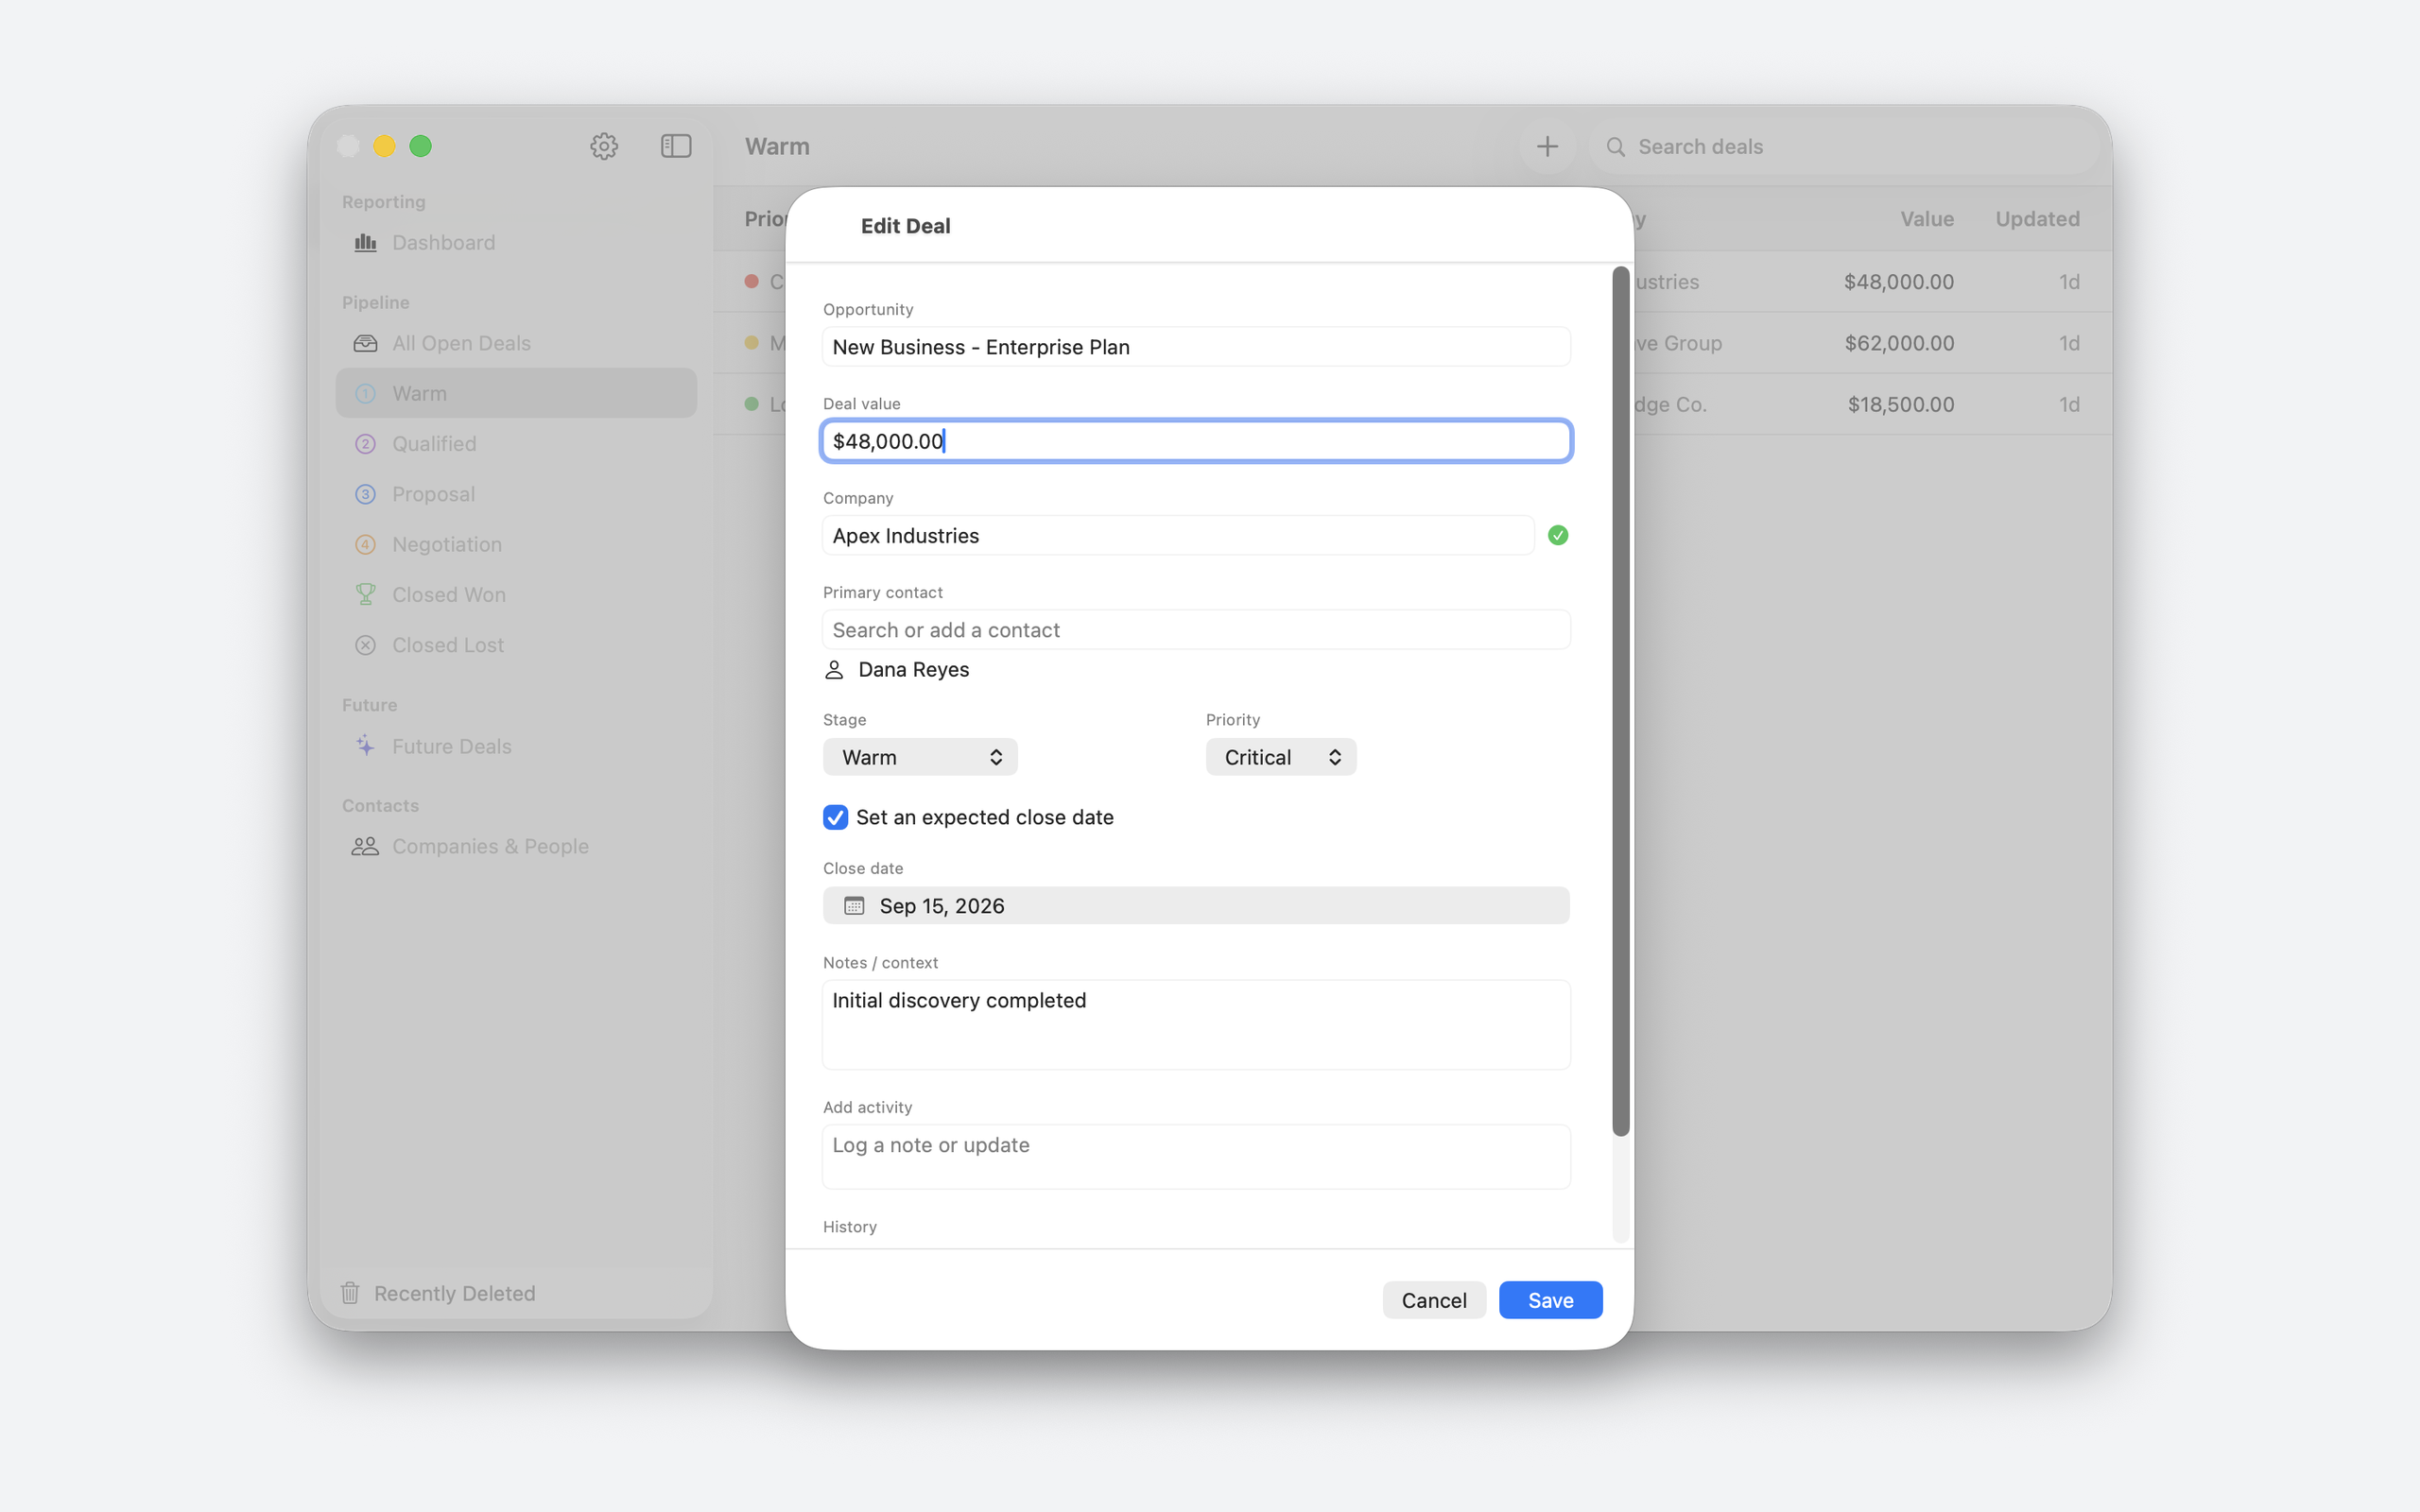The image size is (2420, 1512).
Task: Click the Recently Deleted trash icon
Action: tap(350, 1293)
